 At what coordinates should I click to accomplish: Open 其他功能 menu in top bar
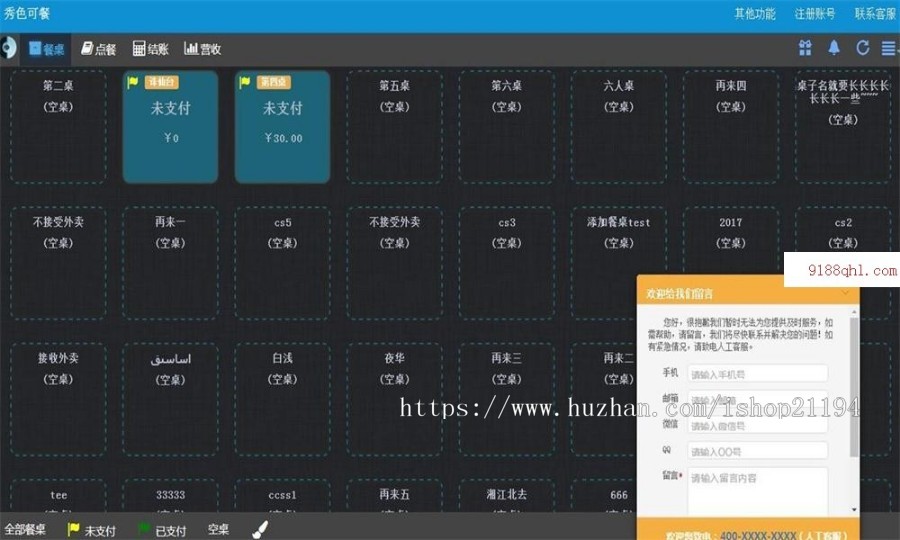pos(755,14)
